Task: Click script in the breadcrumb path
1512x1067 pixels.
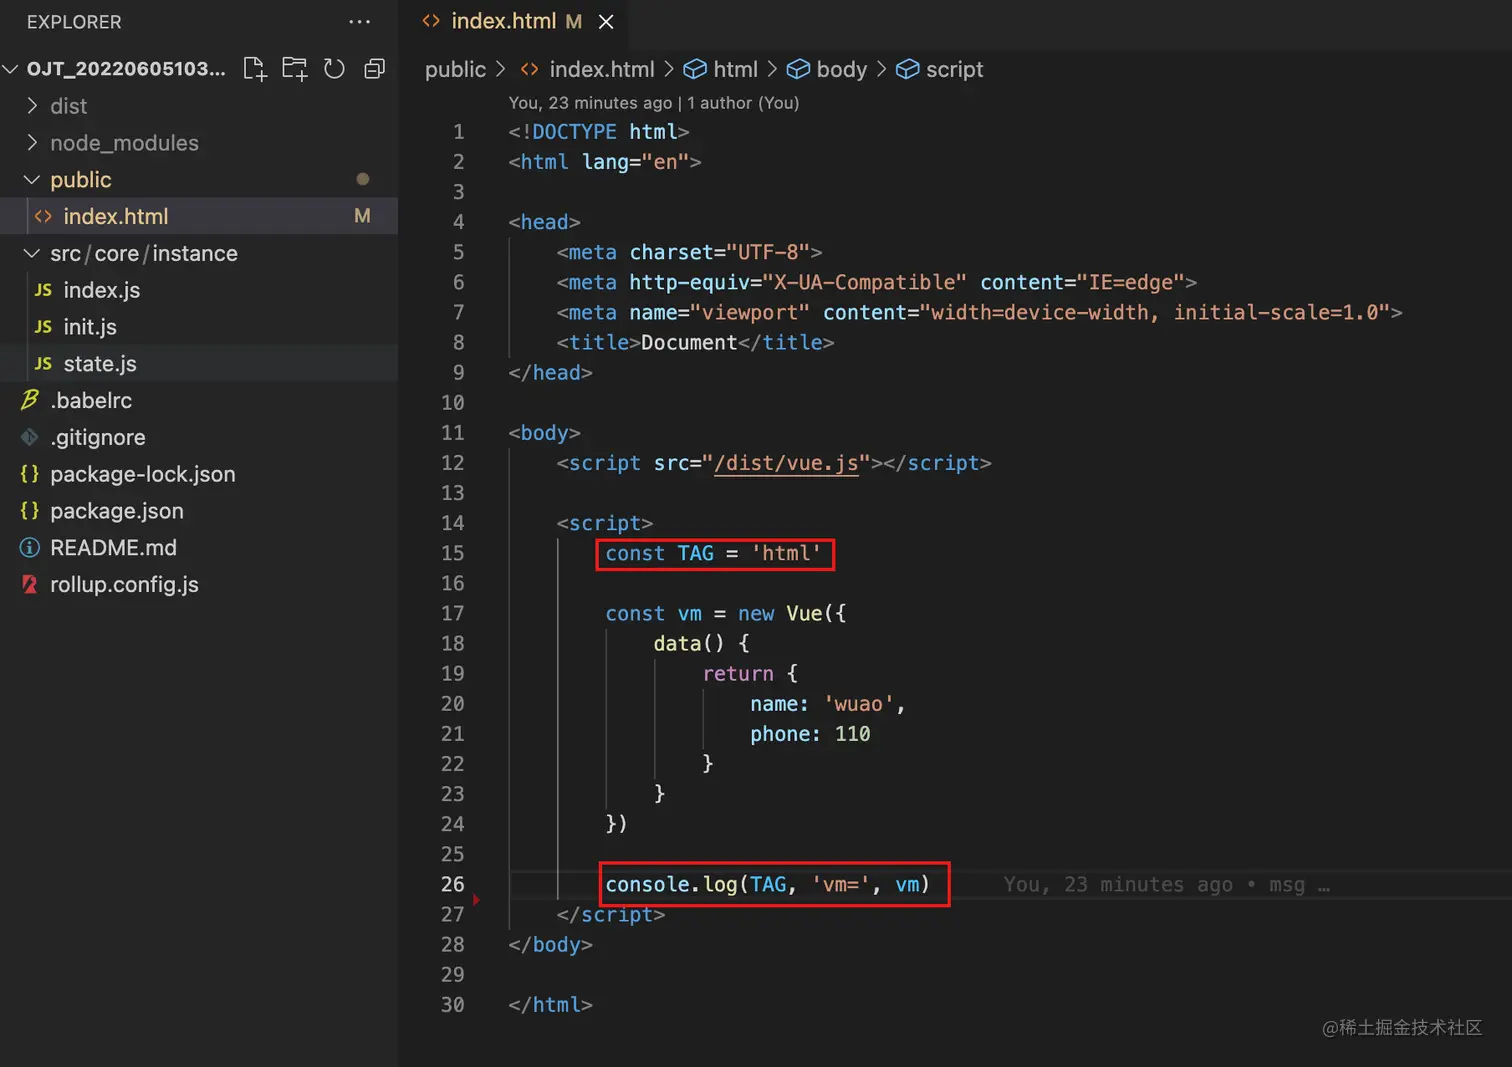Action: coord(955,69)
